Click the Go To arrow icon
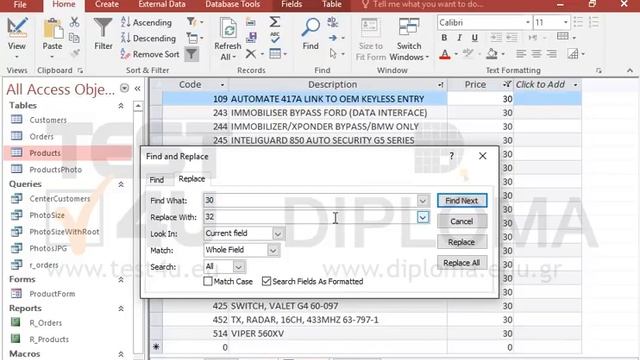 333,38
